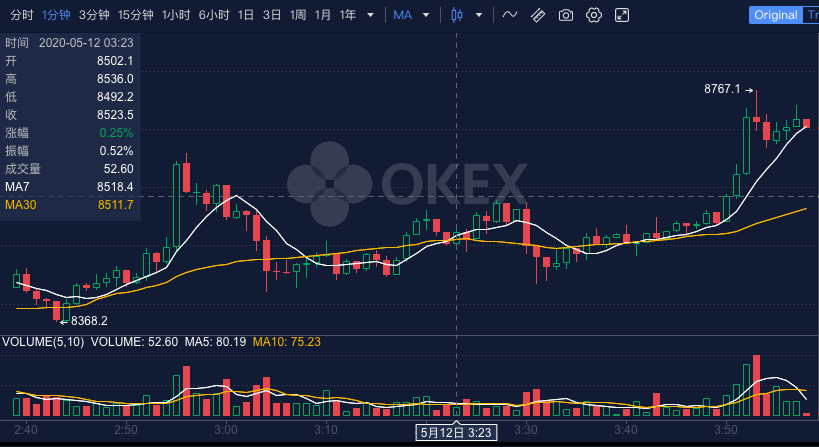Select the 1周 interval

point(298,15)
